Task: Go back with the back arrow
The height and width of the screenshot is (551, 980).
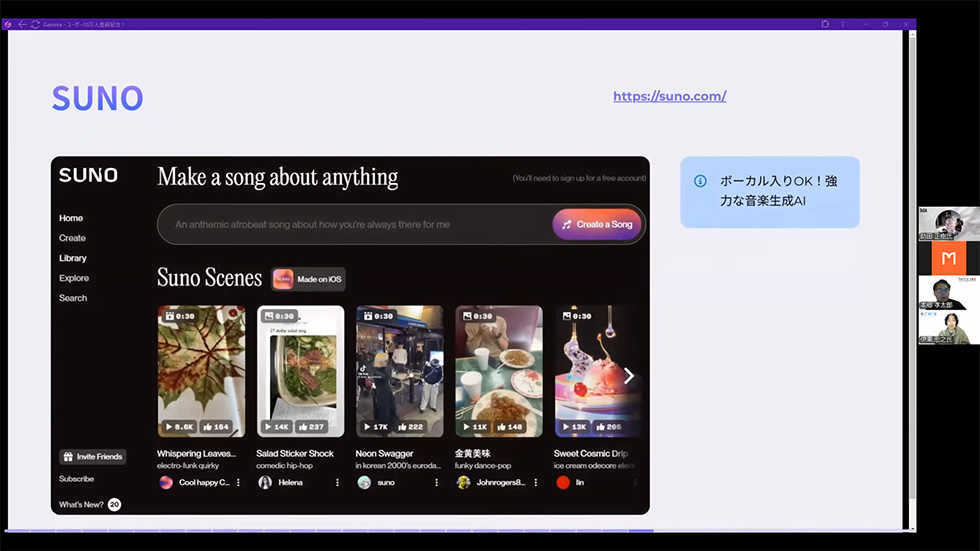Action: [x=22, y=24]
